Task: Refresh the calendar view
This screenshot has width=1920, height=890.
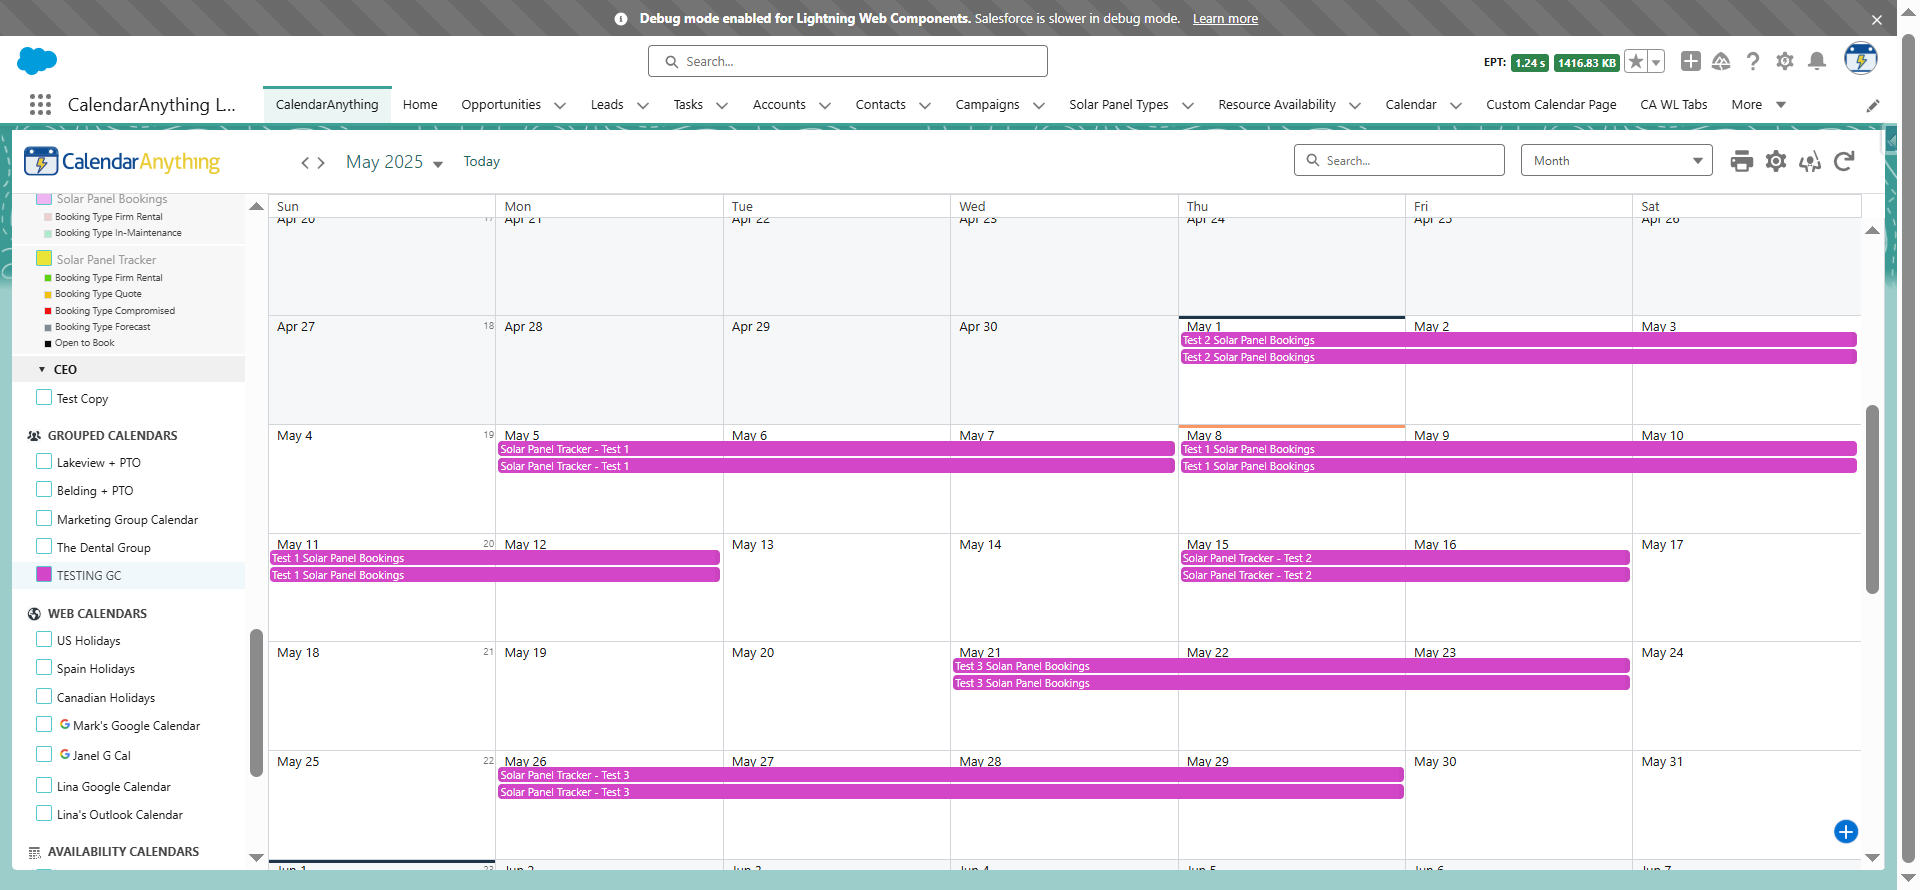Action: coord(1845,161)
